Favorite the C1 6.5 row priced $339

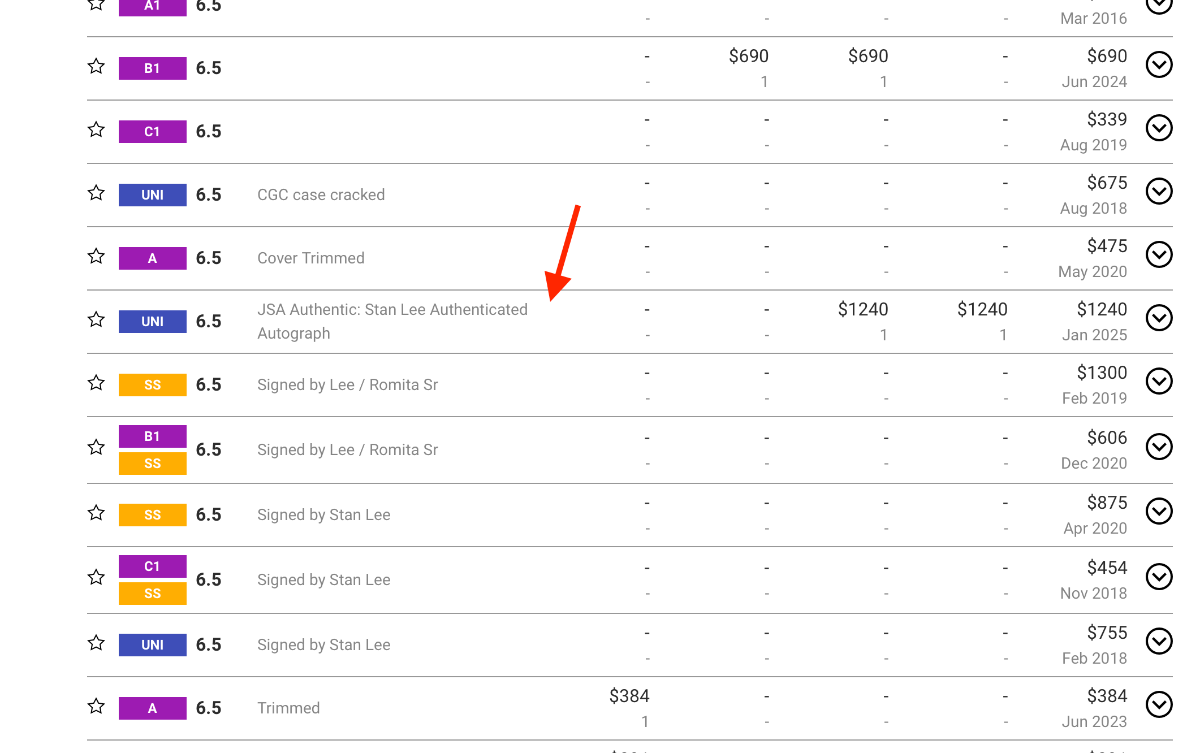tap(96, 130)
